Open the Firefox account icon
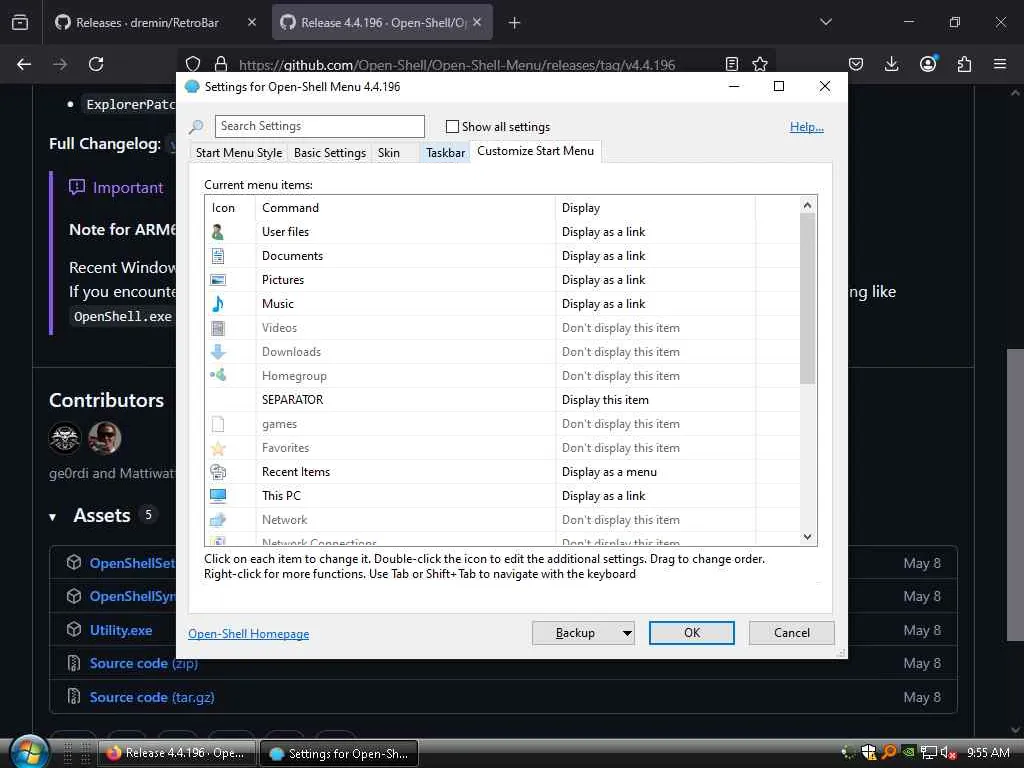Viewport: 1024px width, 768px height. coord(928,63)
